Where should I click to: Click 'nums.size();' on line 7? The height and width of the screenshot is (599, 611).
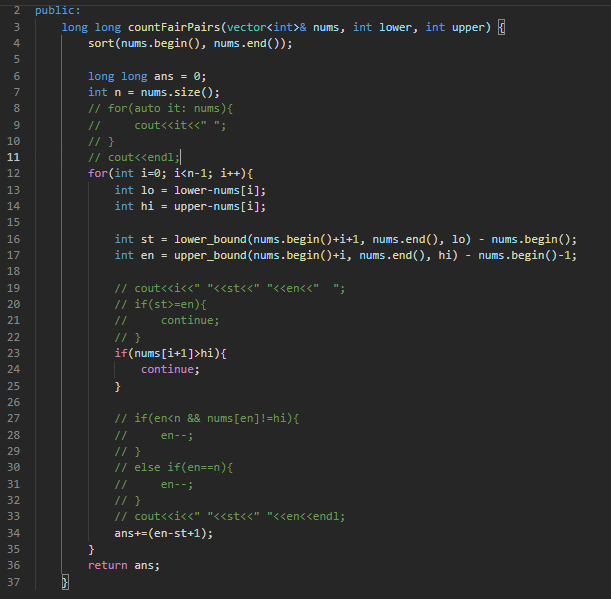pyautogui.click(x=180, y=92)
